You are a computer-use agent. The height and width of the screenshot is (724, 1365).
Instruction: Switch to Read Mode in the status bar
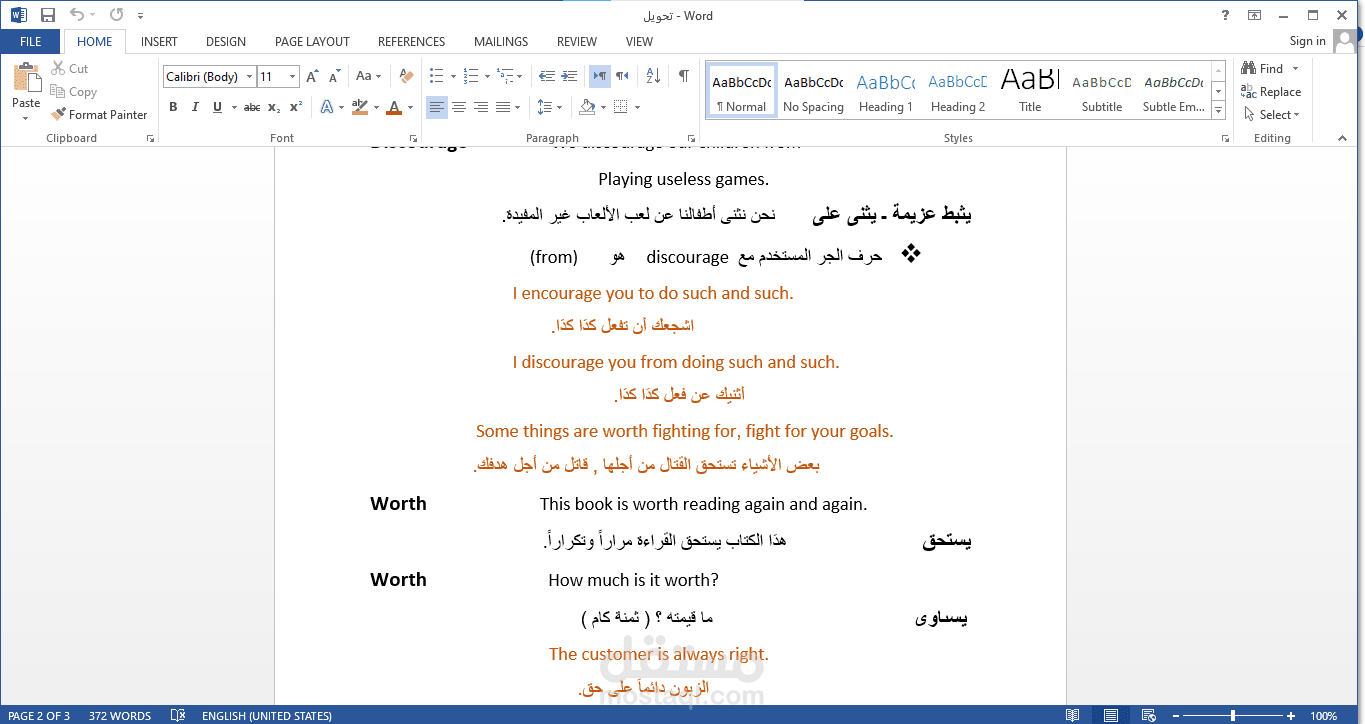pos(1072,715)
